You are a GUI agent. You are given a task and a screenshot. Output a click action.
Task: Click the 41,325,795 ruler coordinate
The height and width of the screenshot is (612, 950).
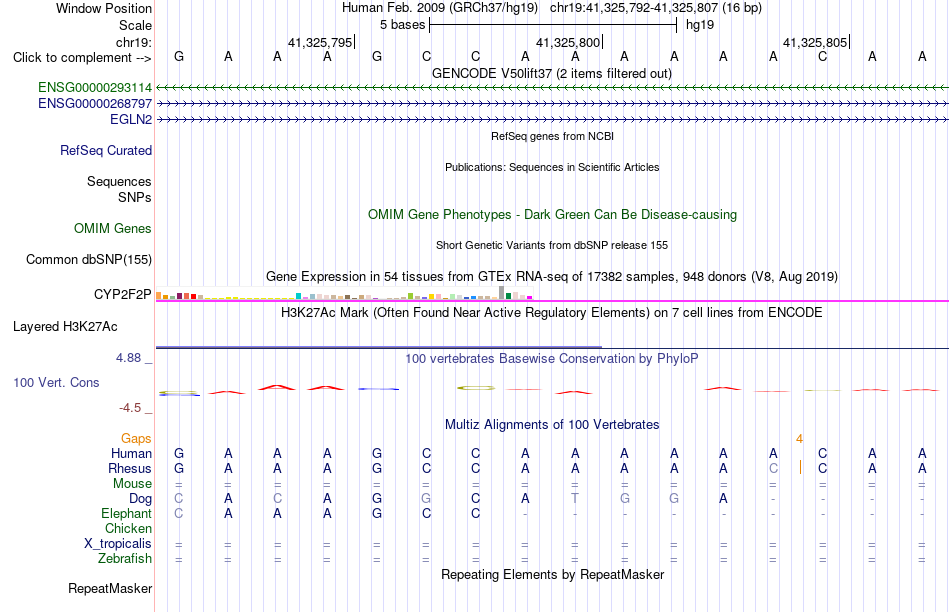click(x=320, y=42)
